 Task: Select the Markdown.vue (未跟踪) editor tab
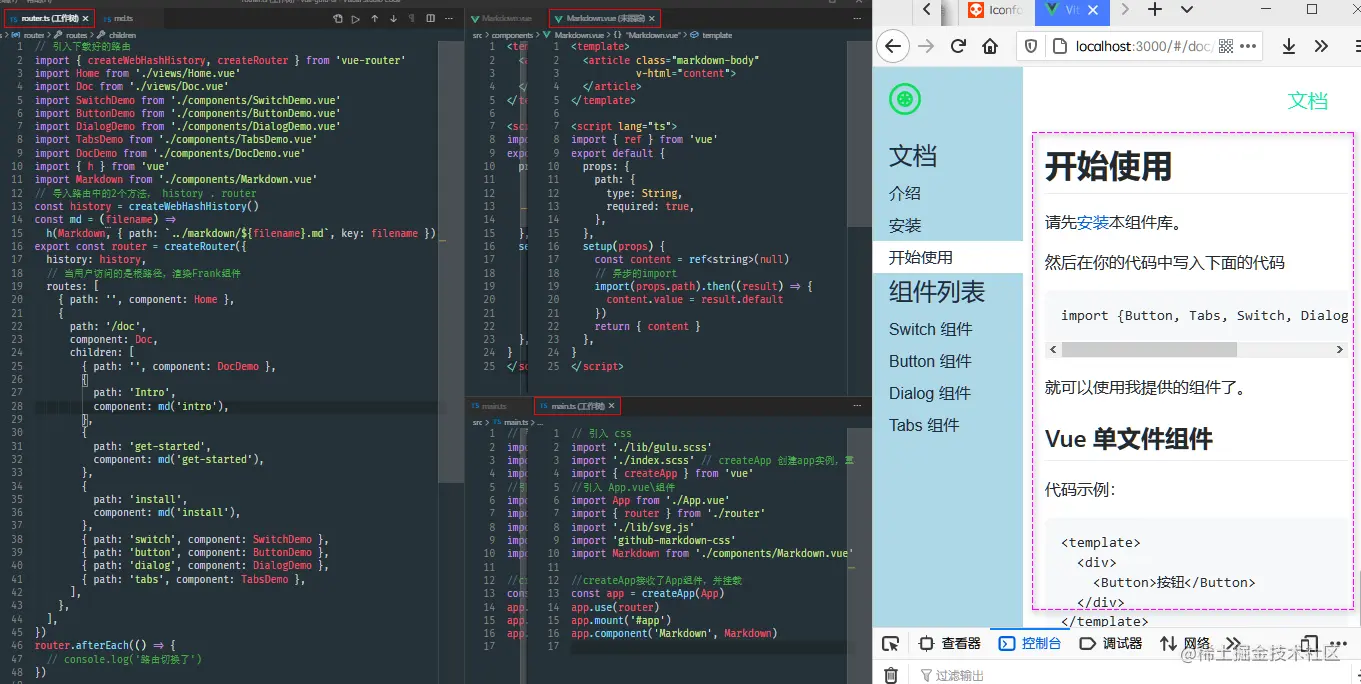pos(604,18)
